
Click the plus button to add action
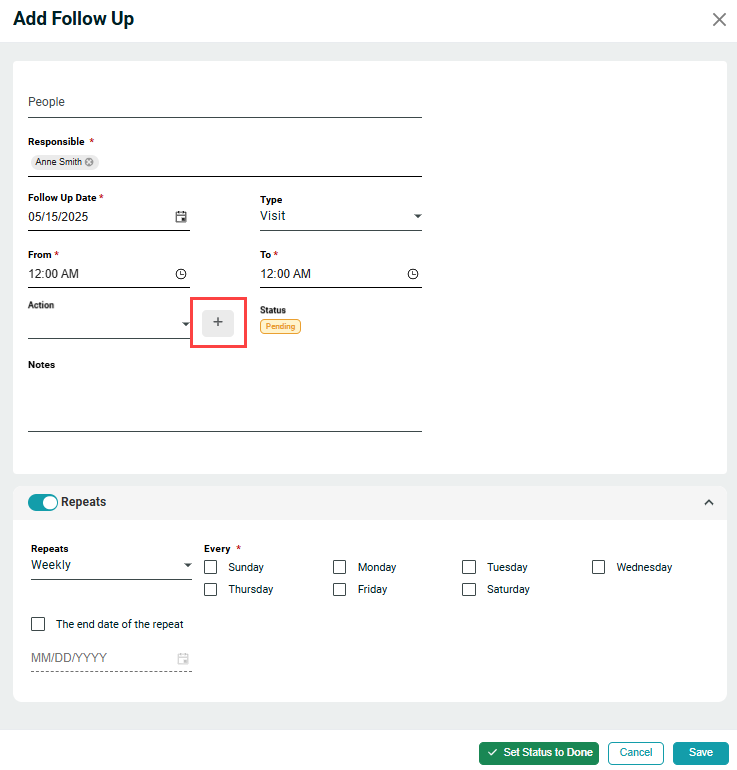(218, 322)
